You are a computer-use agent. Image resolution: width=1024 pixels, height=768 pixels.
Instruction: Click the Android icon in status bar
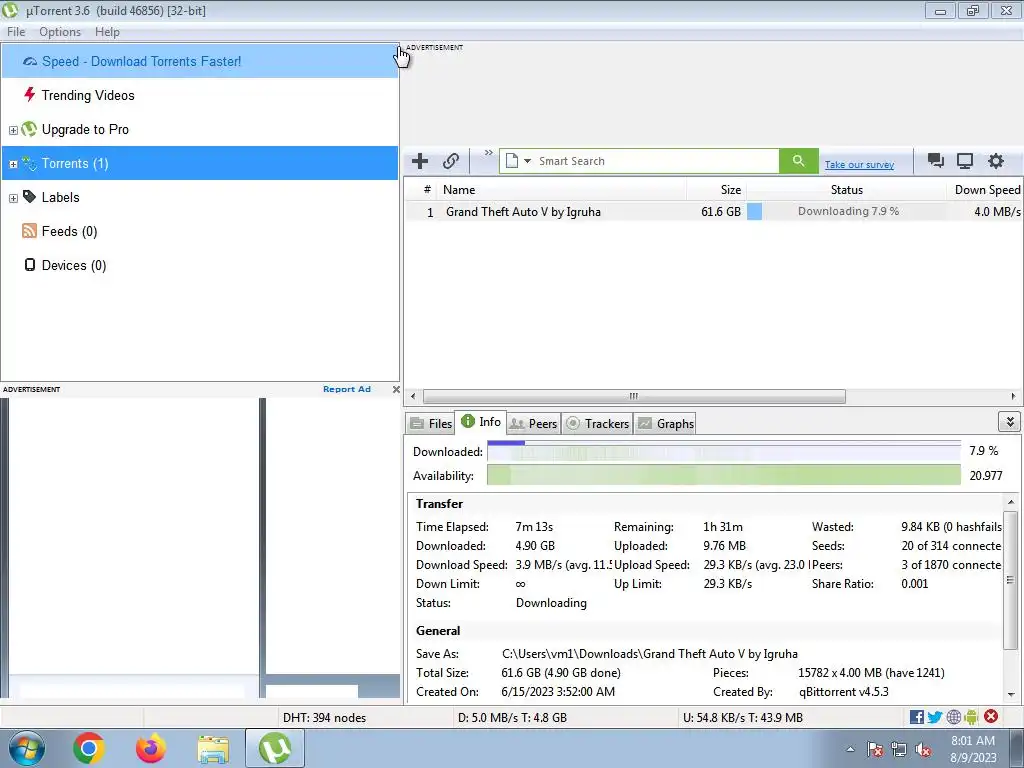(971, 717)
